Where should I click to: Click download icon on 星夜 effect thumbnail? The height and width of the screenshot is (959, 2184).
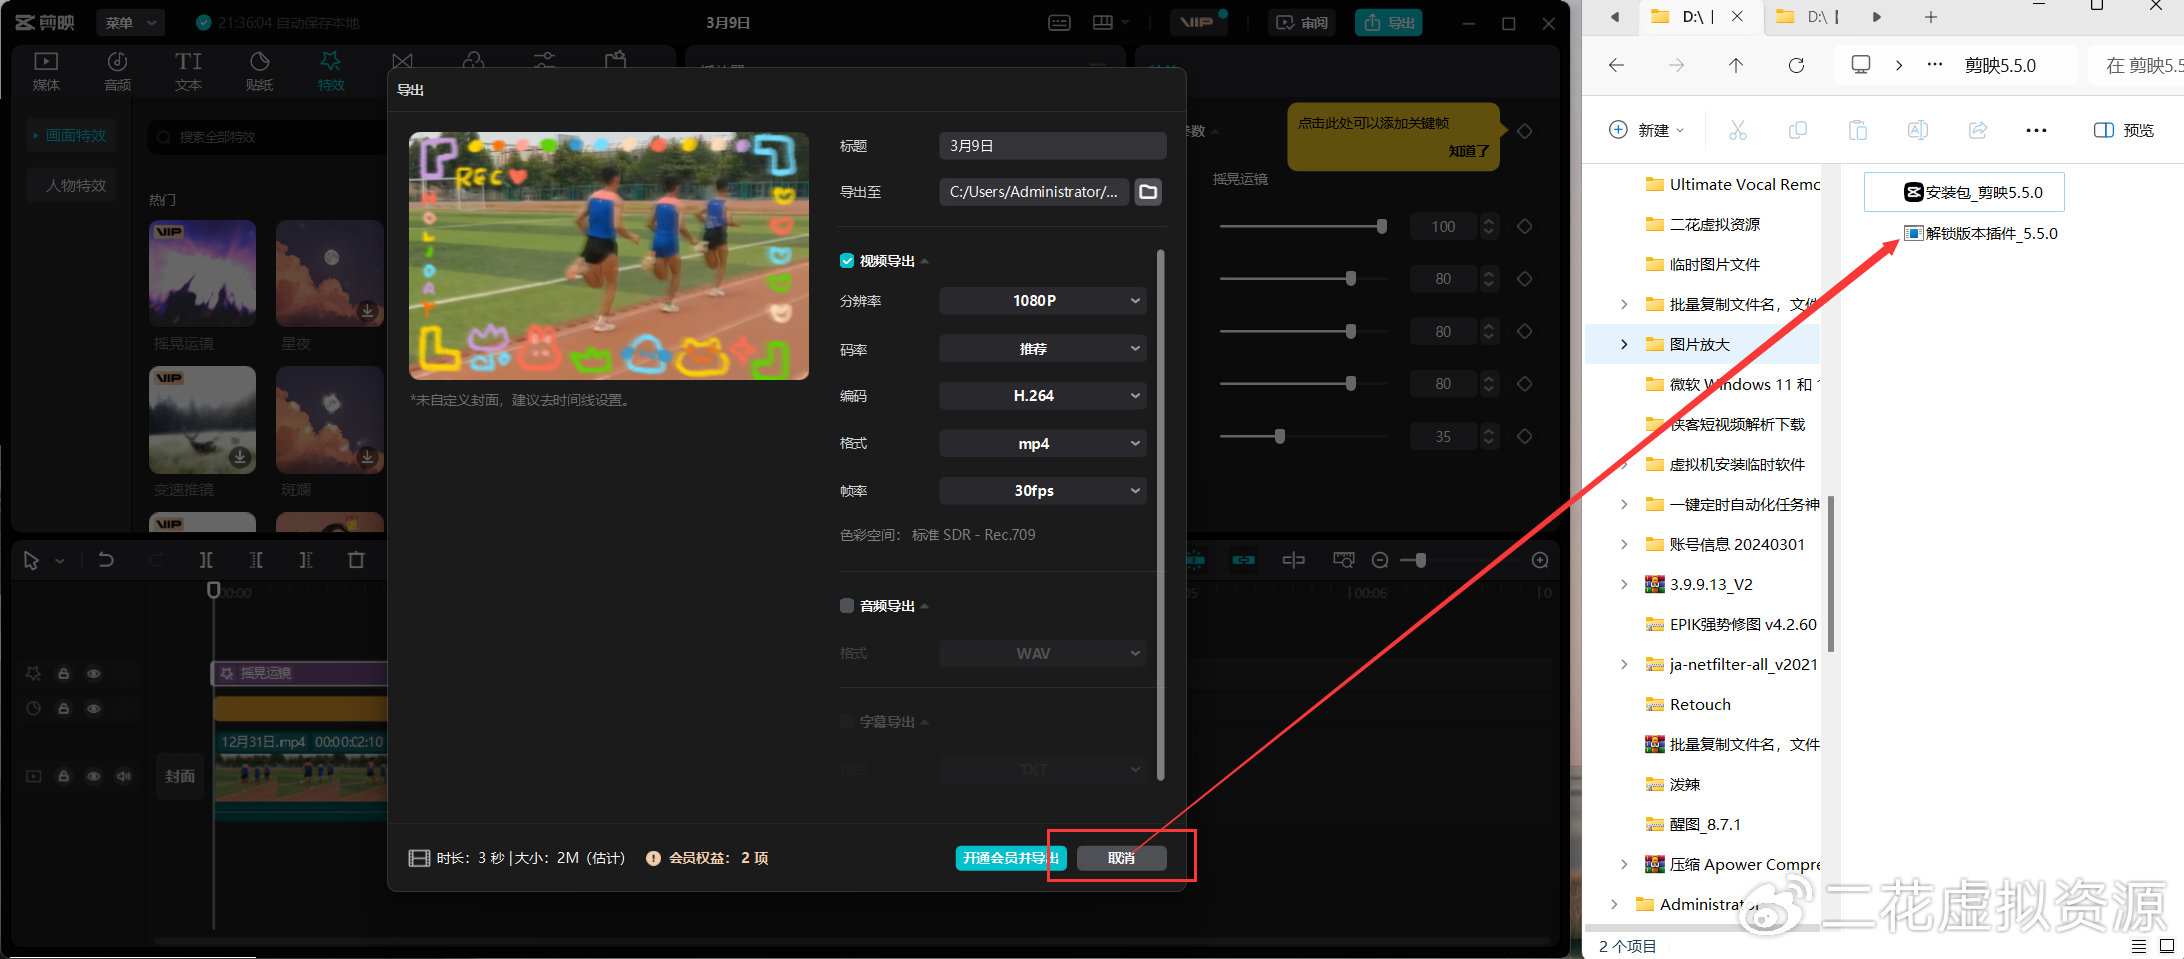coord(368,311)
